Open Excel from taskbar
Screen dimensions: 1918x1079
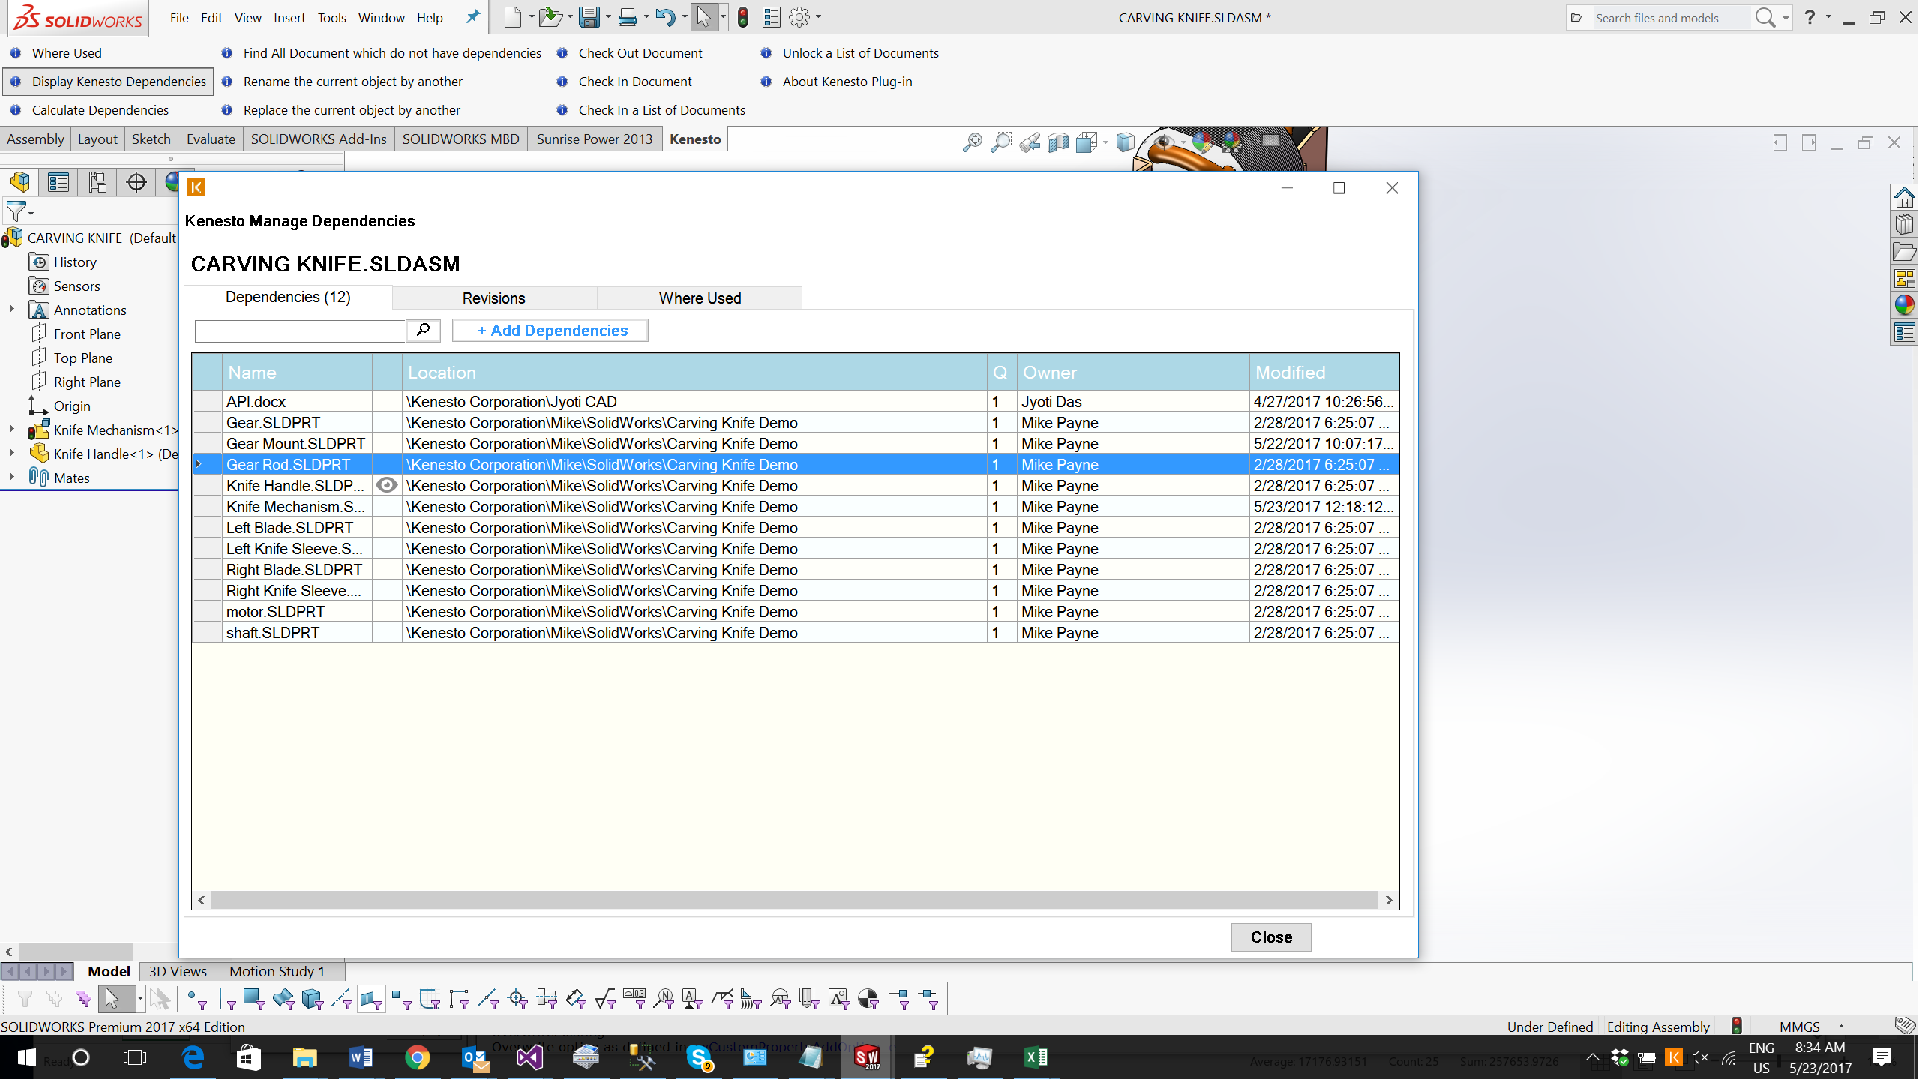click(1036, 1057)
